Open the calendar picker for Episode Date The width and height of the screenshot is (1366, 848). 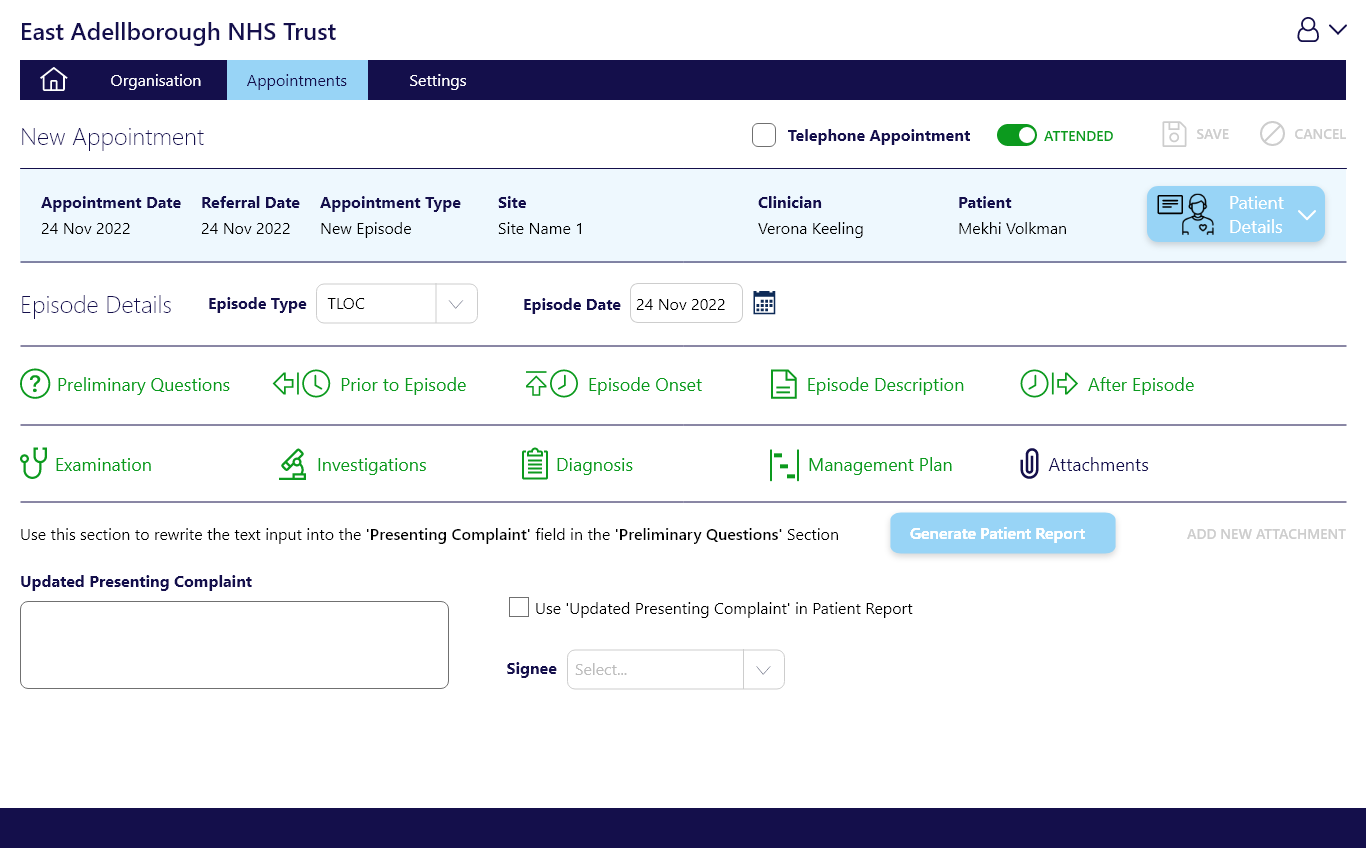(764, 303)
